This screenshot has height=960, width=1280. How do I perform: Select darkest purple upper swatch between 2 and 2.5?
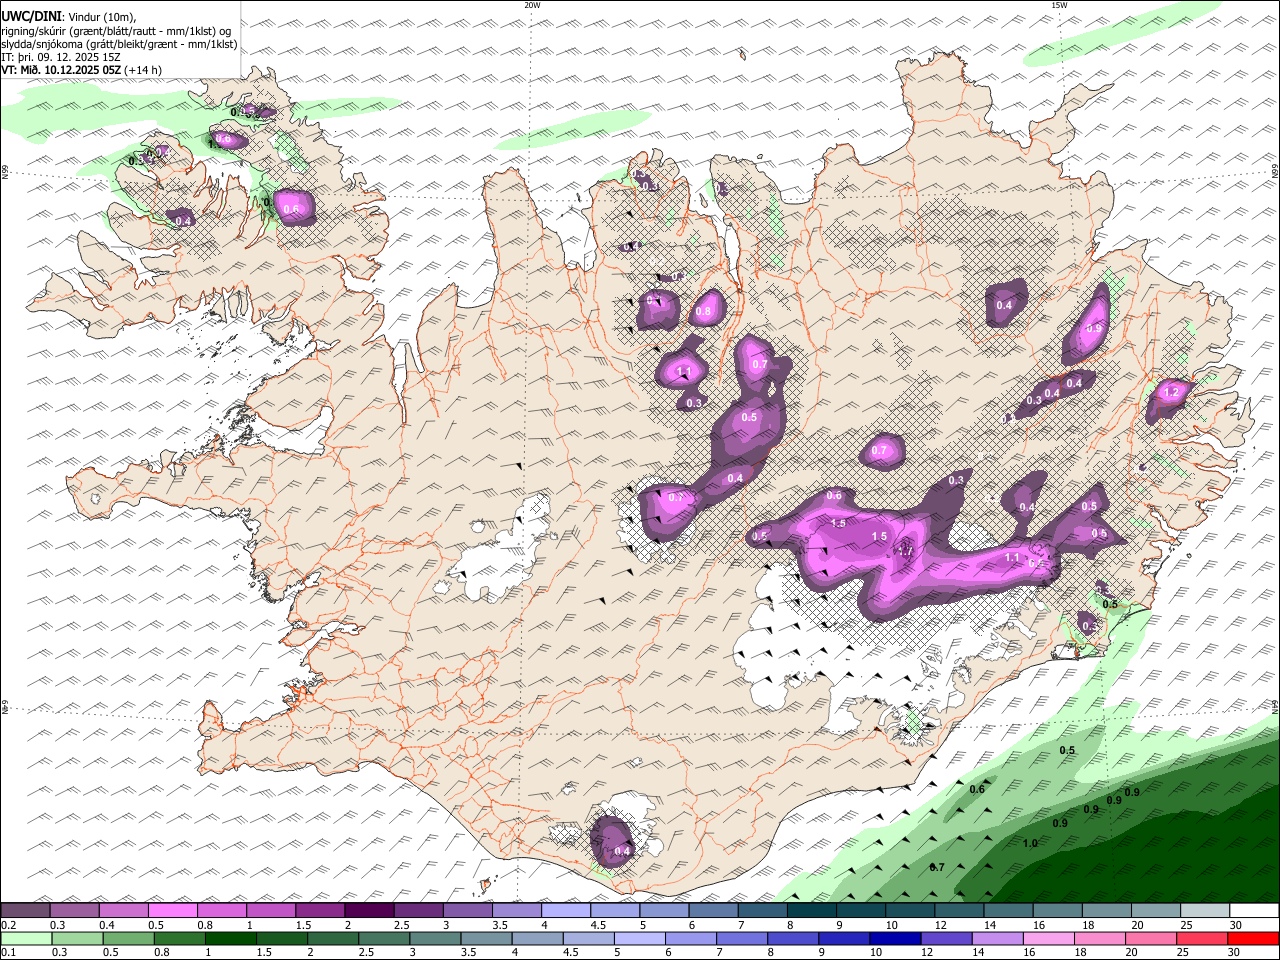[x=369, y=911]
